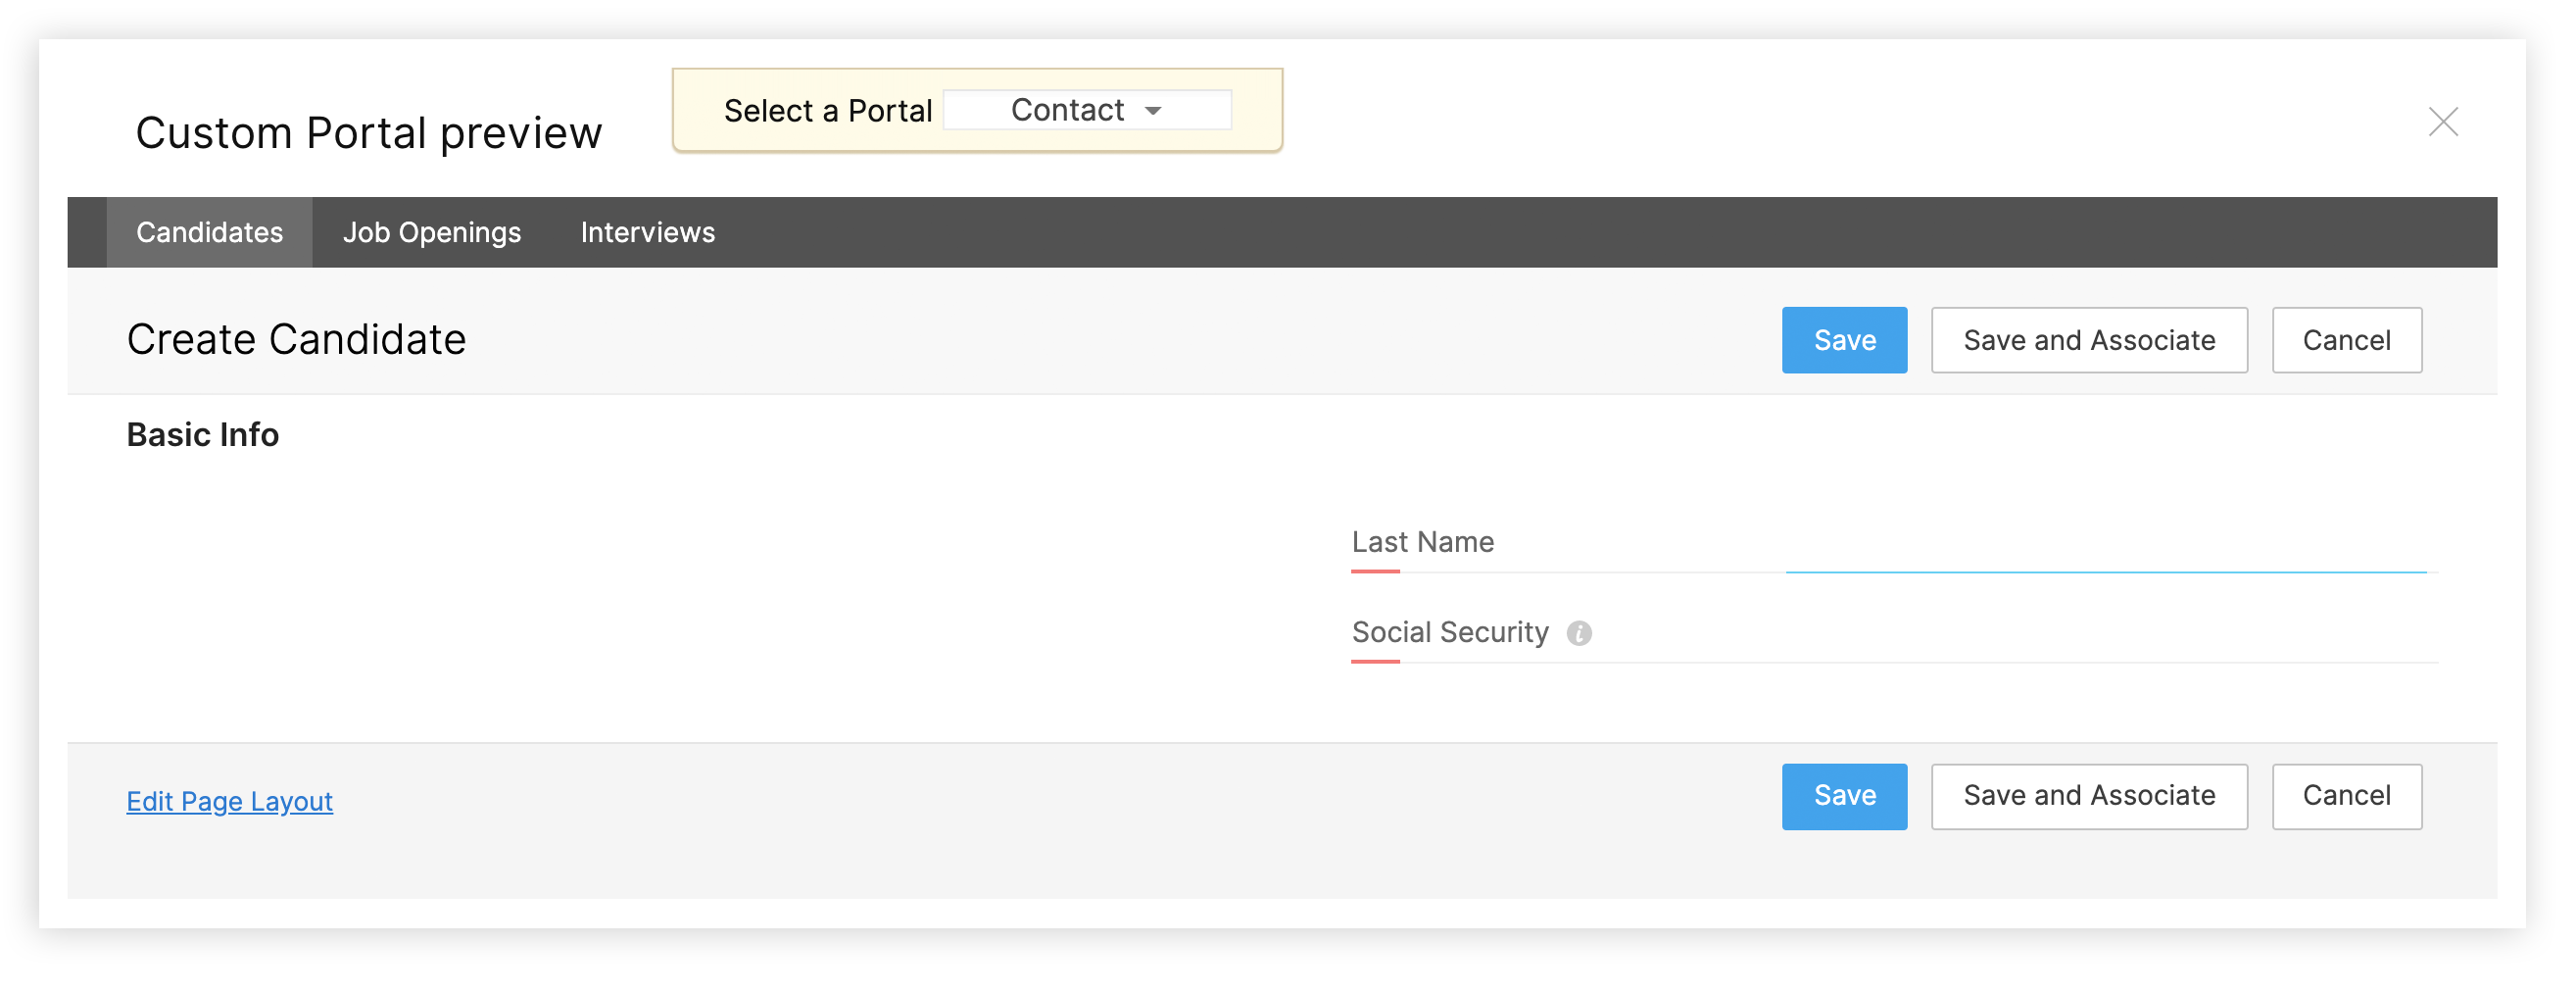Open the Select a Portal dropdown
Screen dimensions: 2576x993
click(x=1086, y=110)
